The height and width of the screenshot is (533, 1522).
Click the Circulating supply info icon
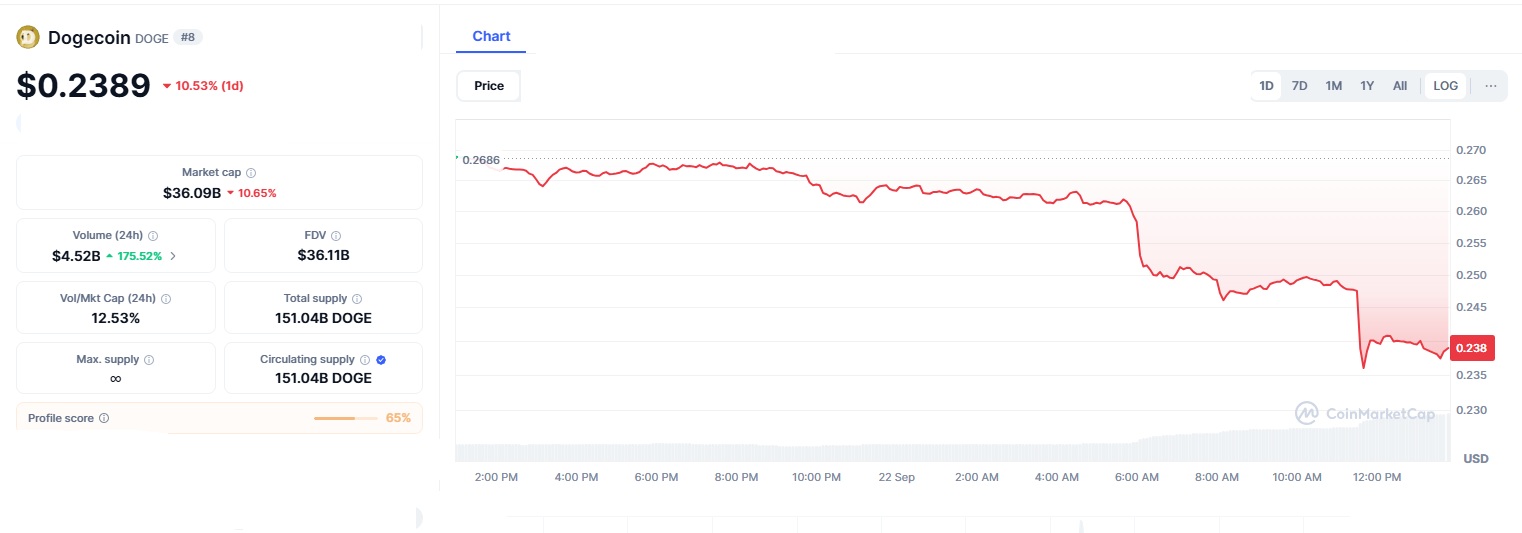coord(365,360)
